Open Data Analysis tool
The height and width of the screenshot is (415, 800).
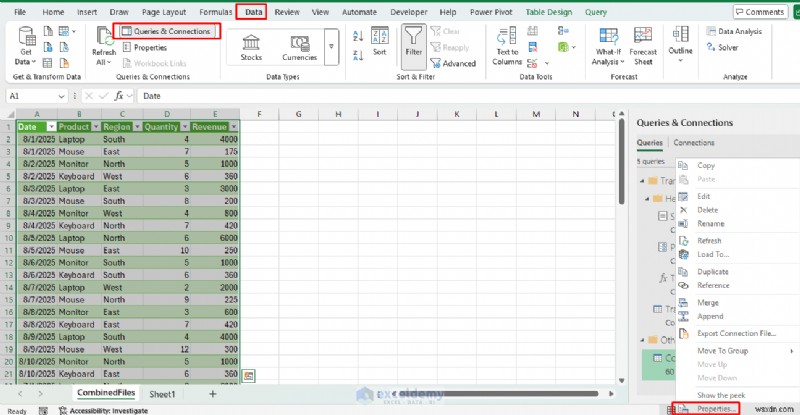pos(734,31)
